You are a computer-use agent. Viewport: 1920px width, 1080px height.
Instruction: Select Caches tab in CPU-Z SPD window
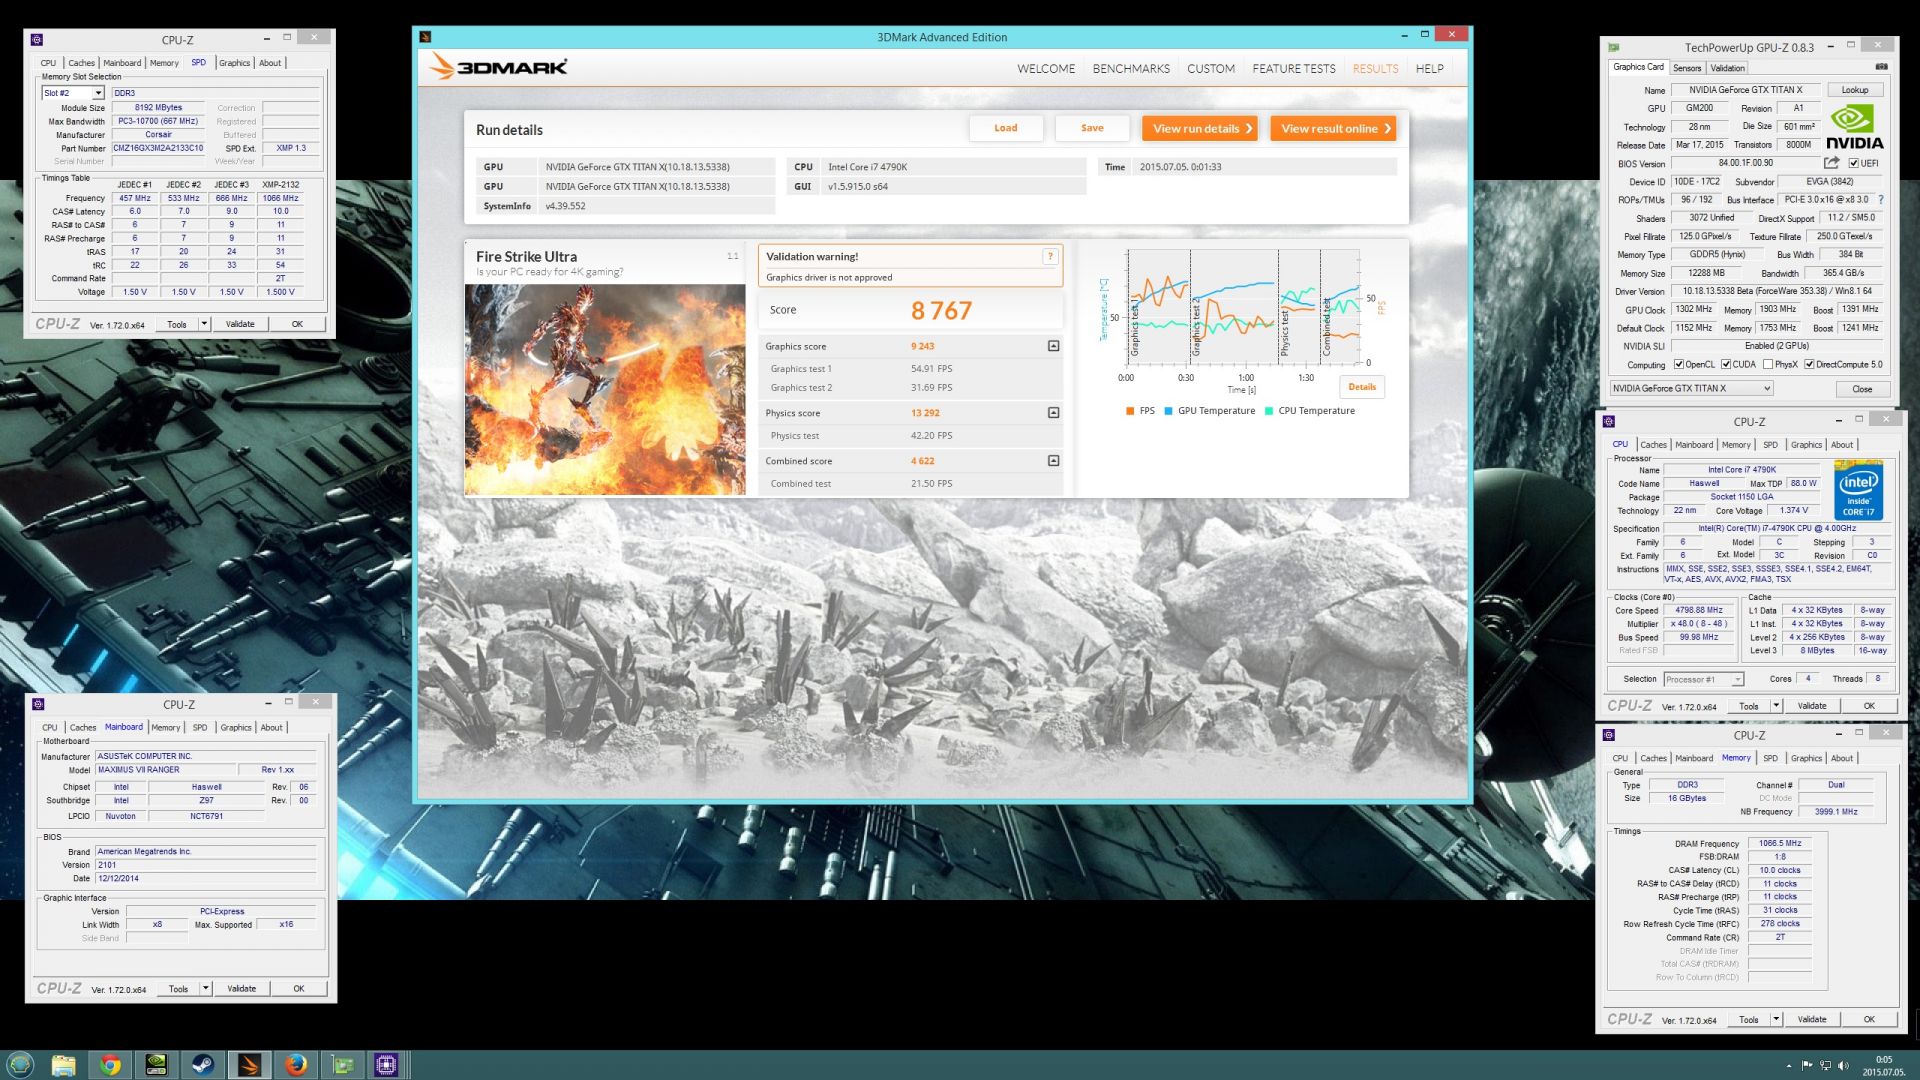(x=82, y=63)
